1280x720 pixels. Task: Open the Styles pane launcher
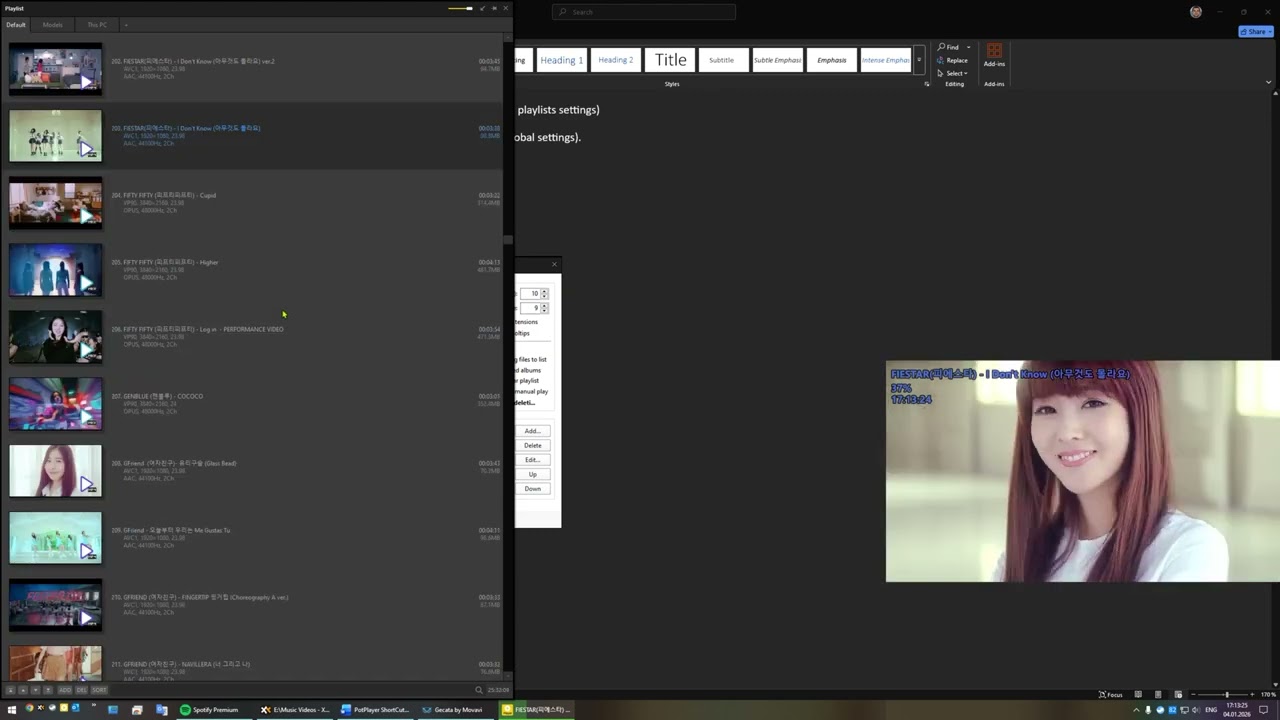927,84
